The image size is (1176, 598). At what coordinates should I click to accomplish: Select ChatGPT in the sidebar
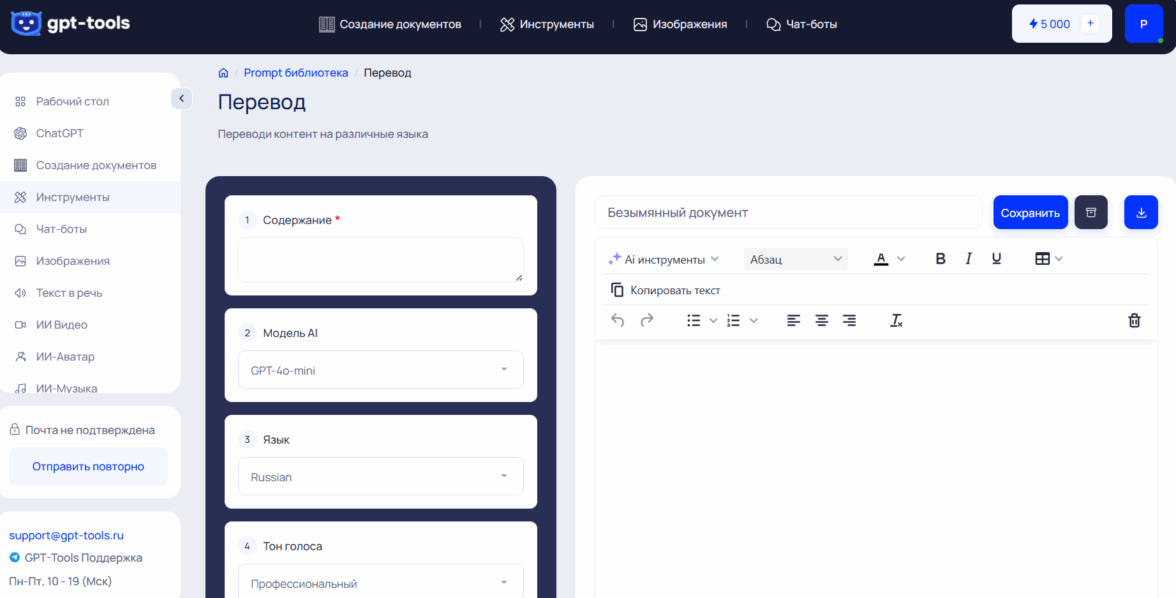(60, 133)
